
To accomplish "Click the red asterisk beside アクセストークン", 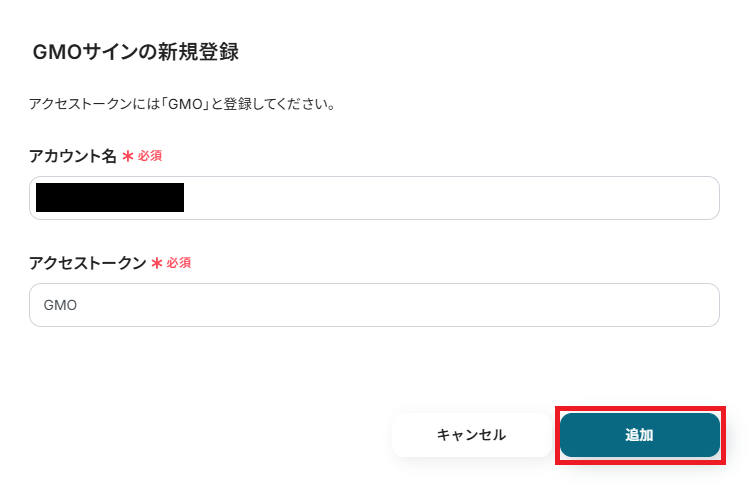I will click(156, 263).
